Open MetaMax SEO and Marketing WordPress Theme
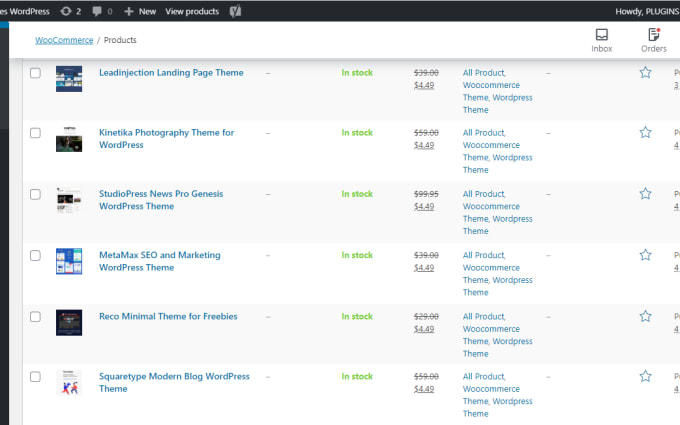 click(160, 261)
